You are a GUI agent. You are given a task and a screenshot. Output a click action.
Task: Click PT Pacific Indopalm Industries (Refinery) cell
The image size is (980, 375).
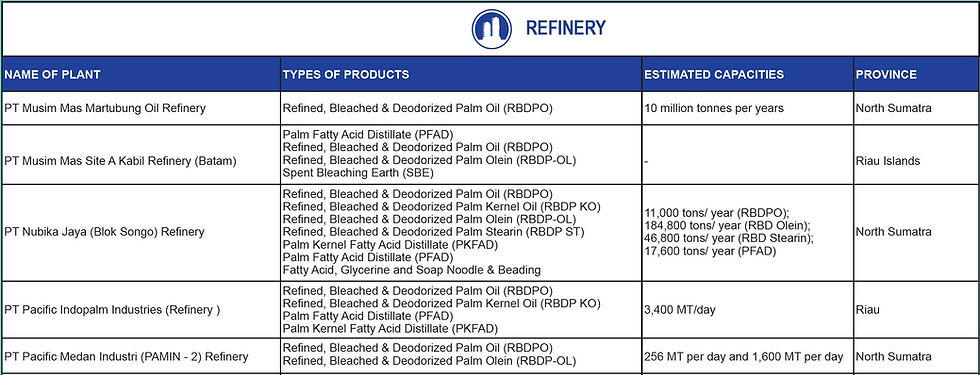point(141,310)
